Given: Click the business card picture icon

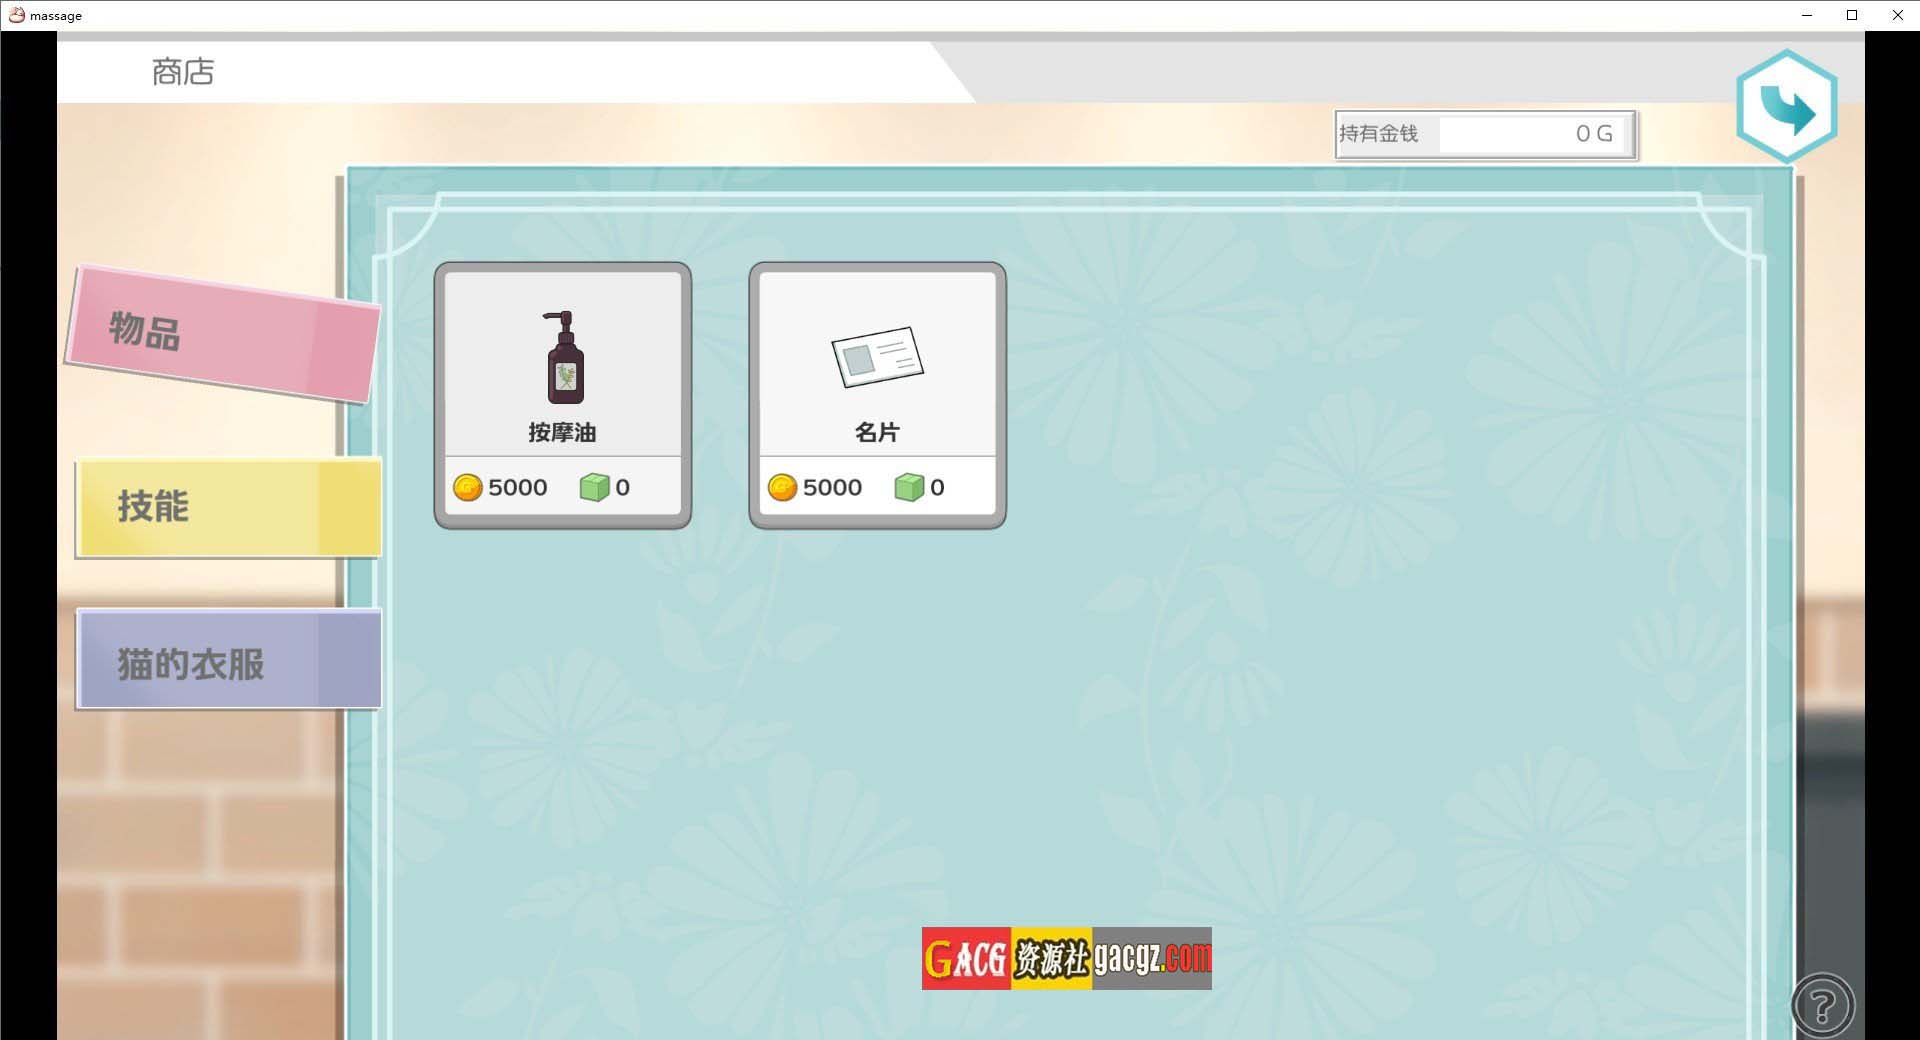Looking at the screenshot, I should (877, 357).
